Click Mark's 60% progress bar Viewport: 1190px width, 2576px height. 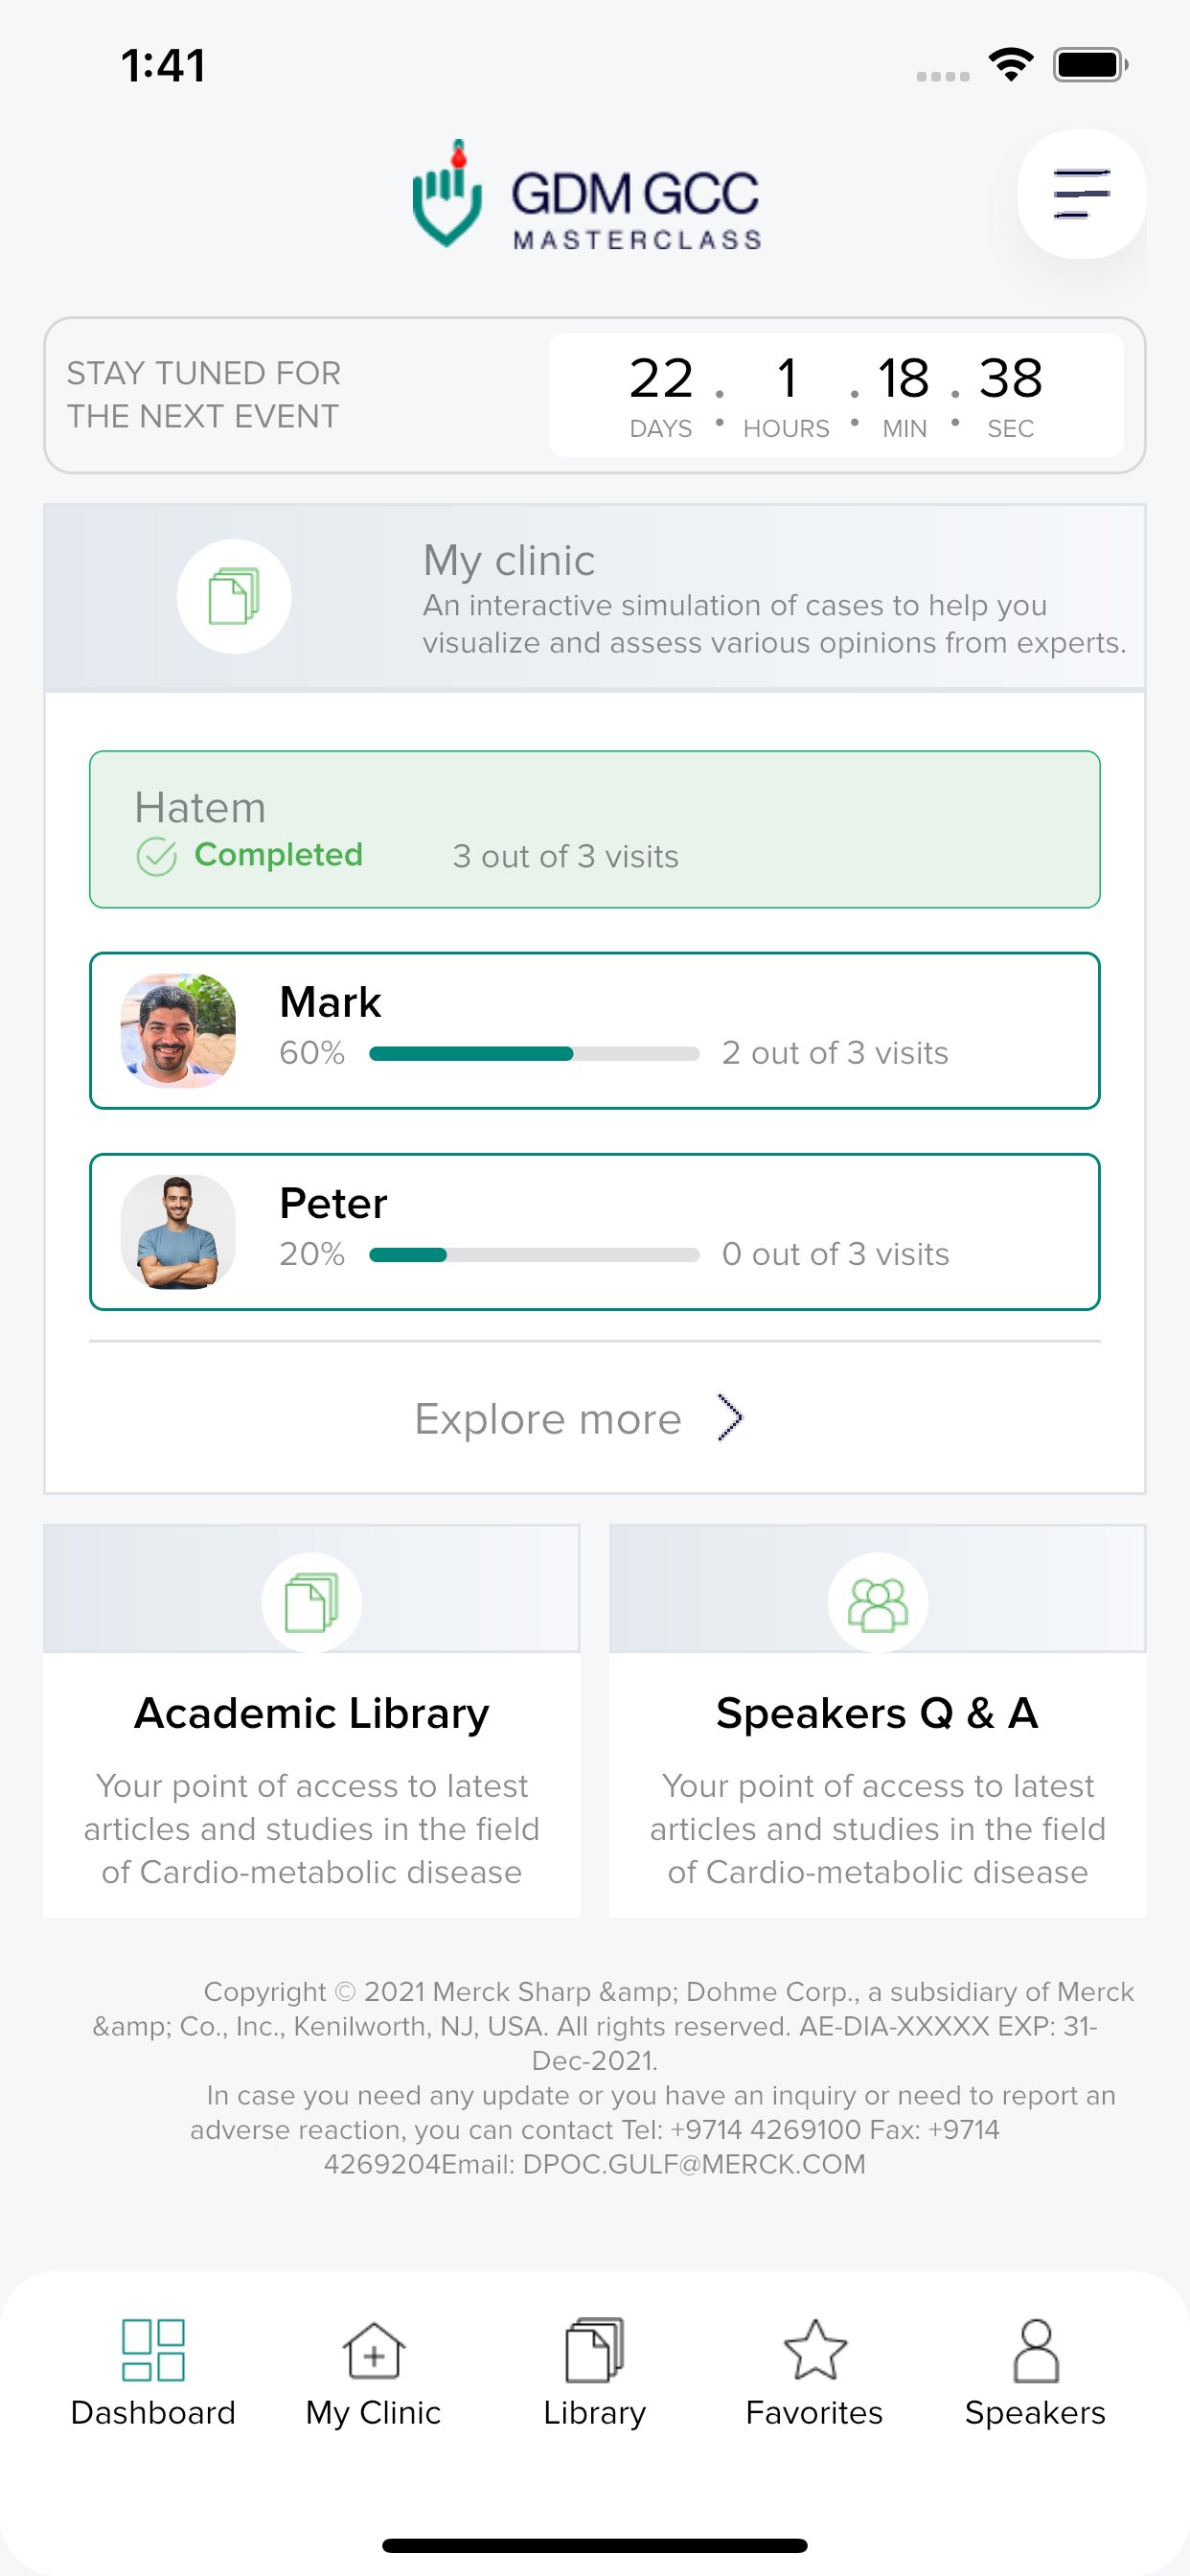coord(534,1054)
